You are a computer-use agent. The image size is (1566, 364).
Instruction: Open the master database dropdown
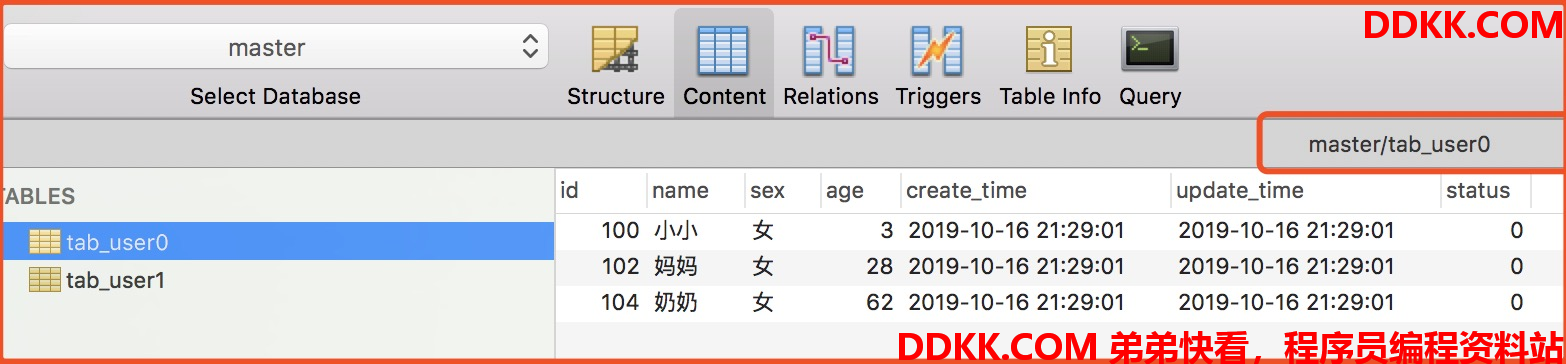click(276, 47)
